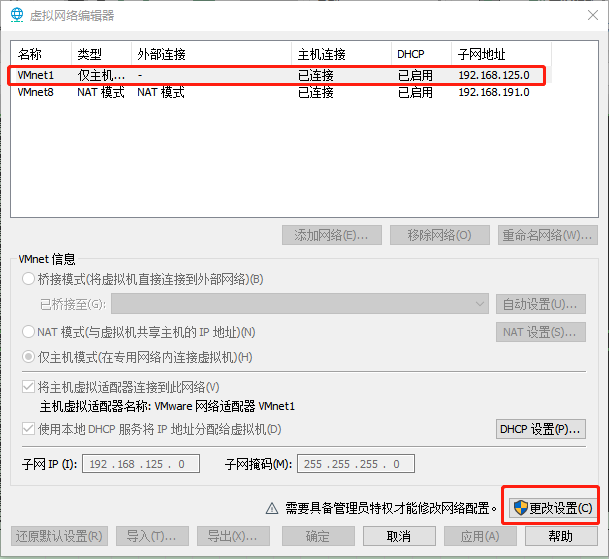Click the 添加网络(E)... button
609x559 pixels.
click(332, 235)
